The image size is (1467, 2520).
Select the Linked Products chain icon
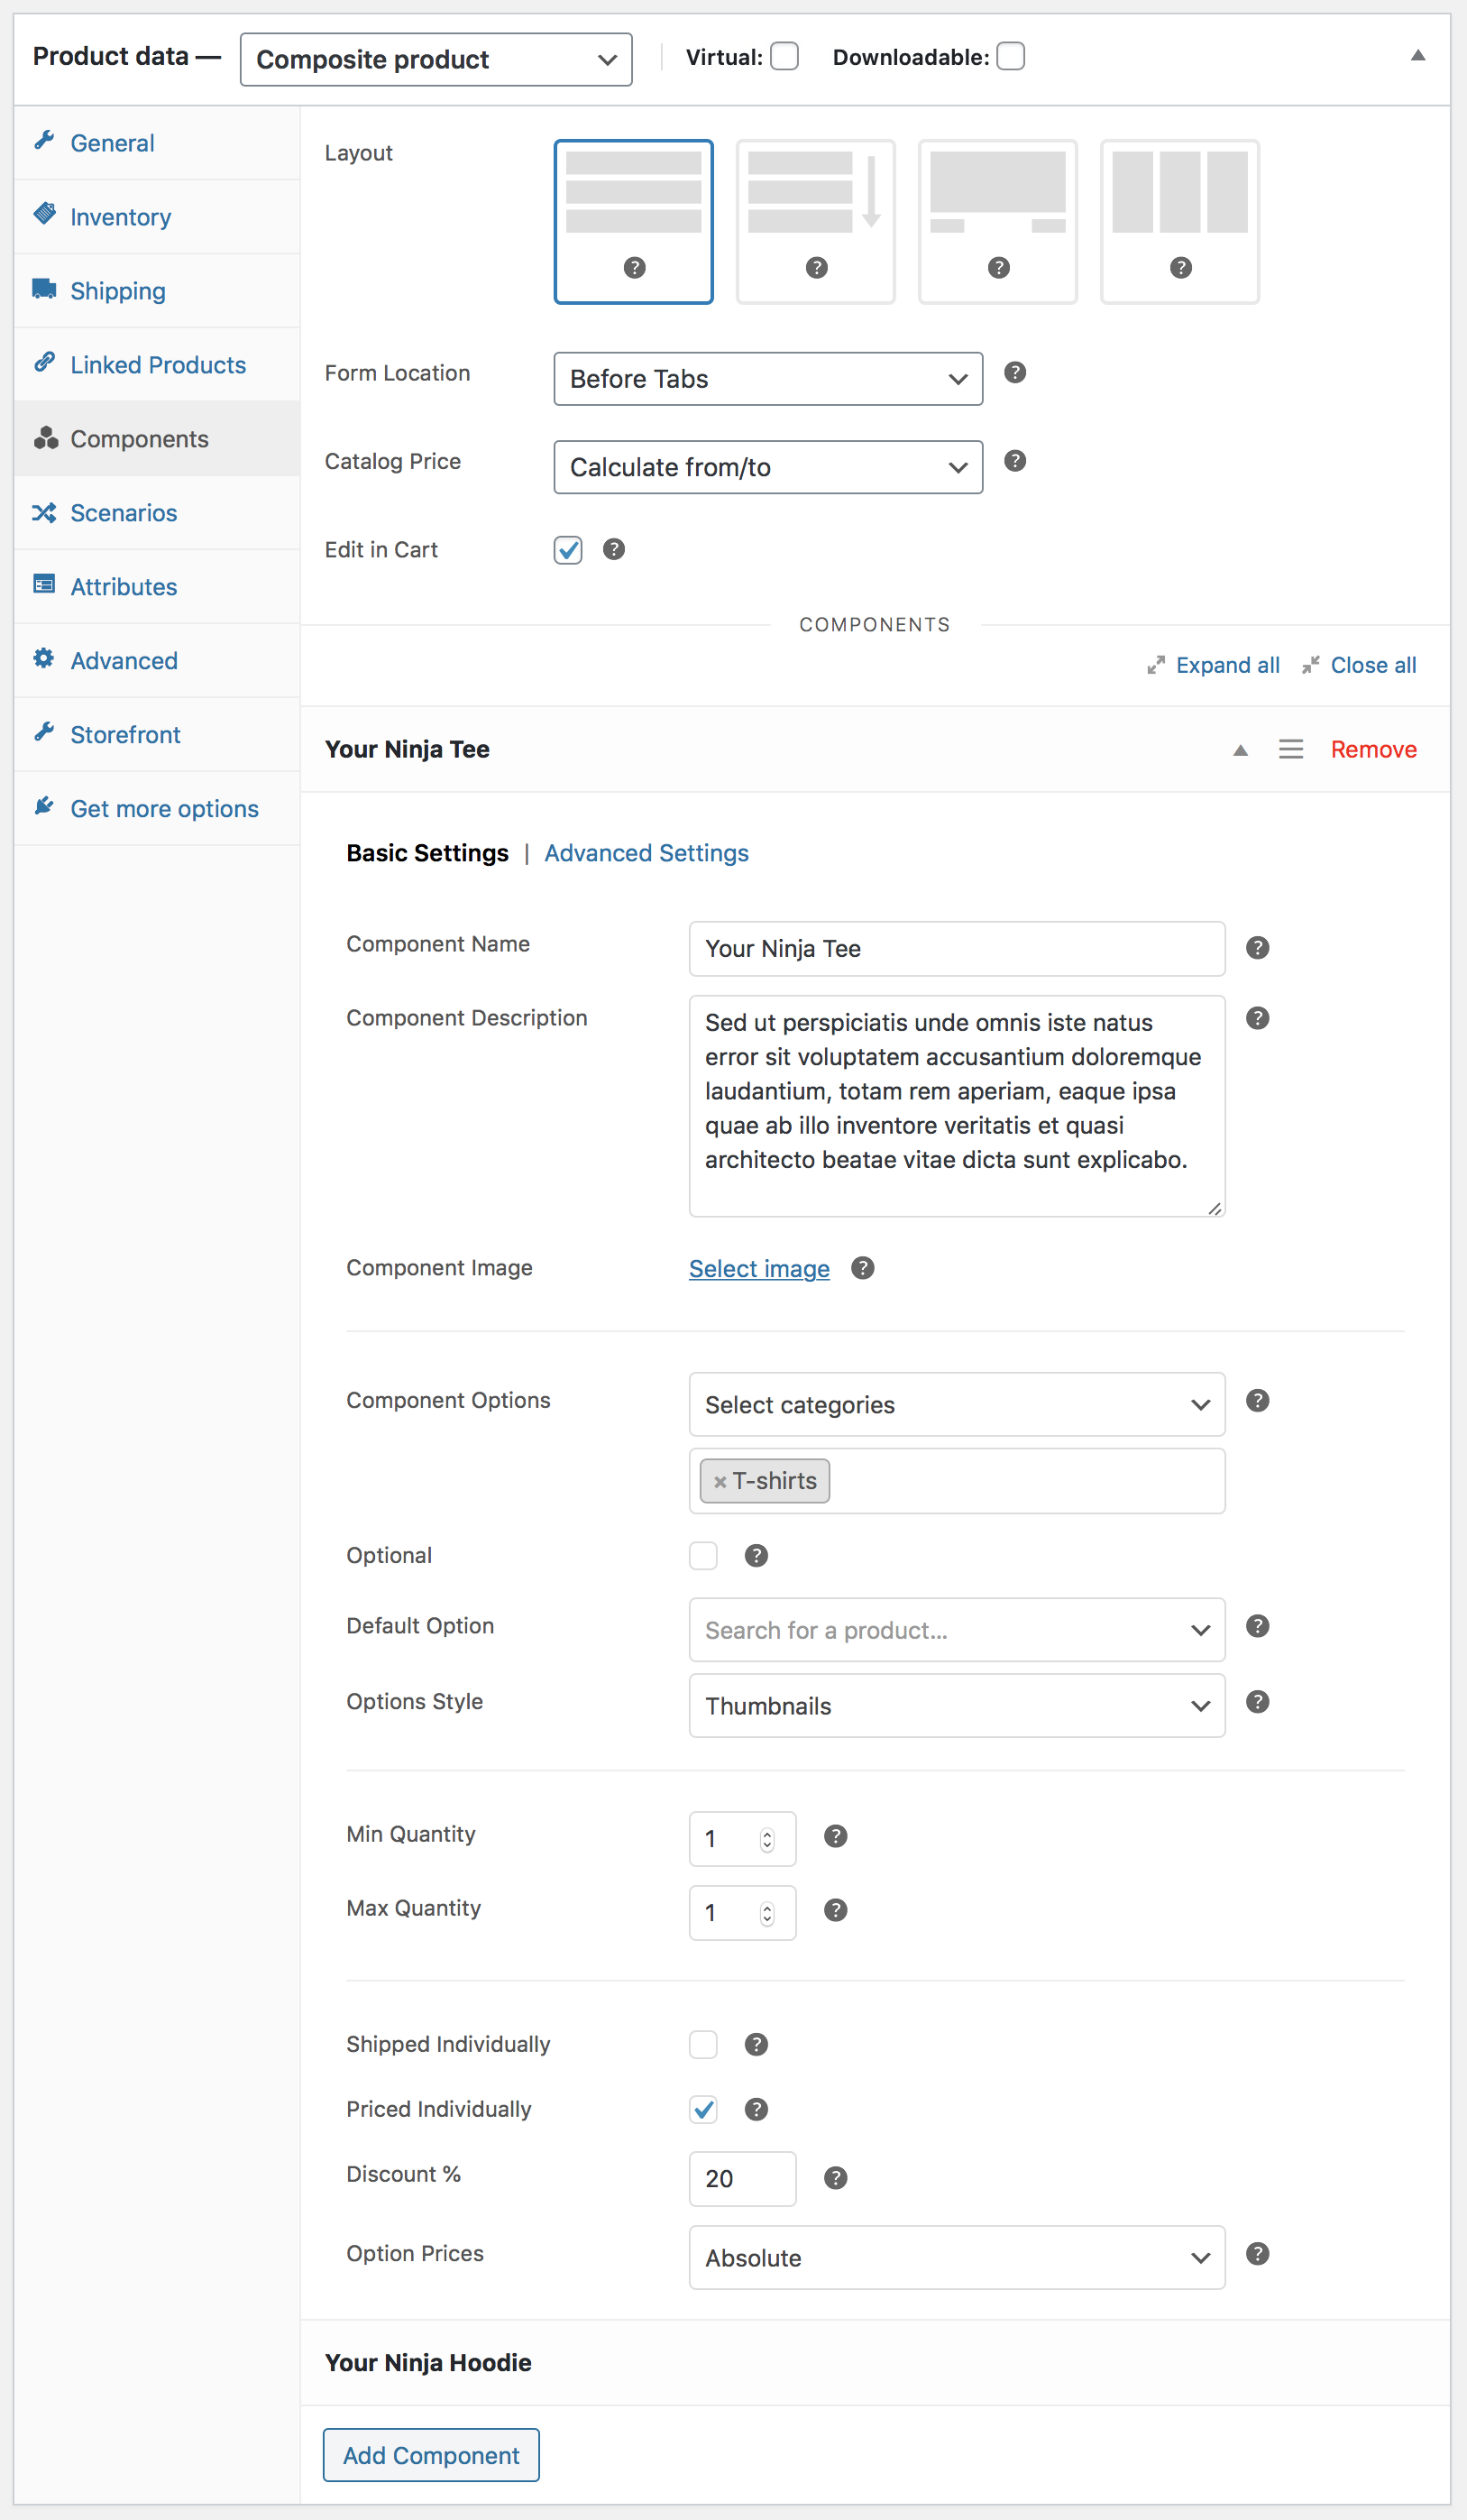pyautogui.click(x=44, y=364)
